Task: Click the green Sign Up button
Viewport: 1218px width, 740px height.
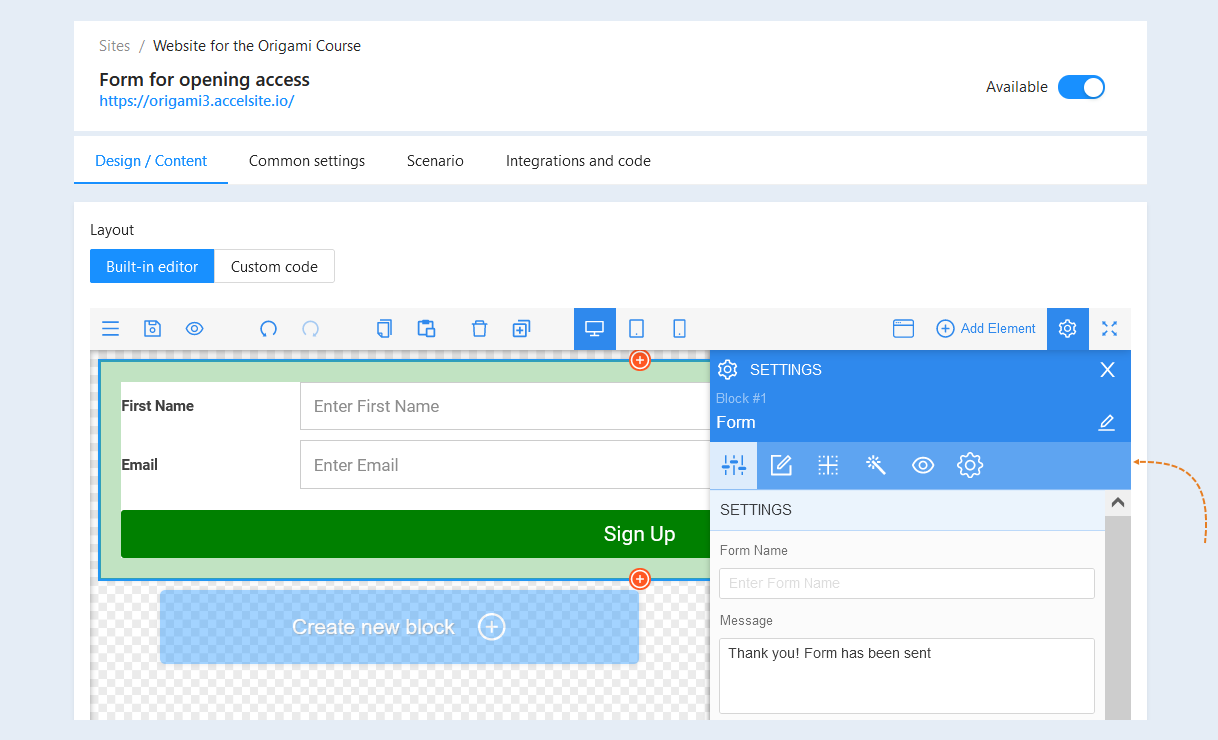Action: 415,534
